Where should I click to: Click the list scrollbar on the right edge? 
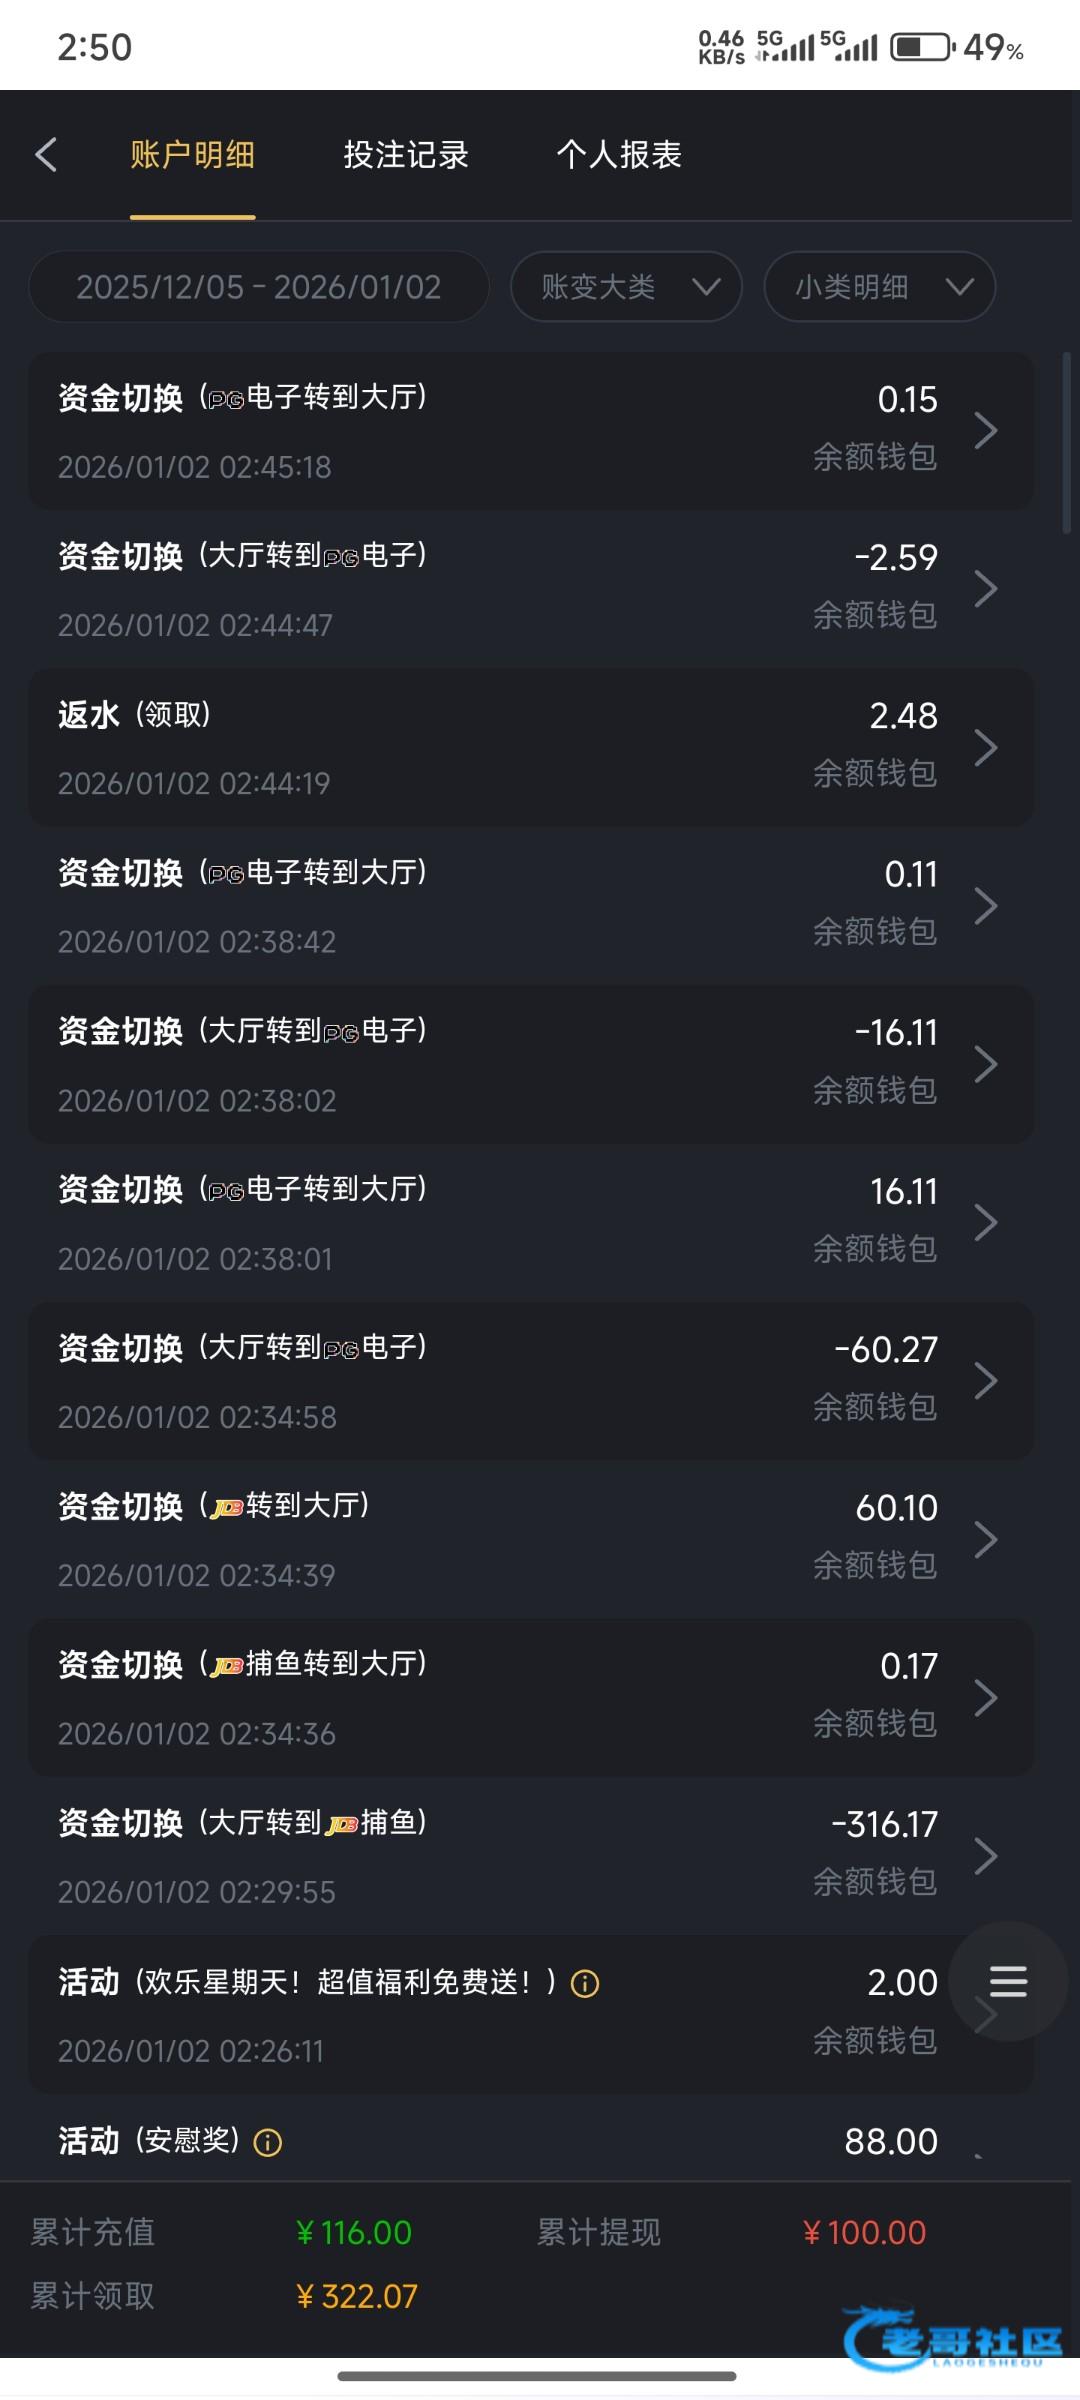click(x=1067, y=445)
